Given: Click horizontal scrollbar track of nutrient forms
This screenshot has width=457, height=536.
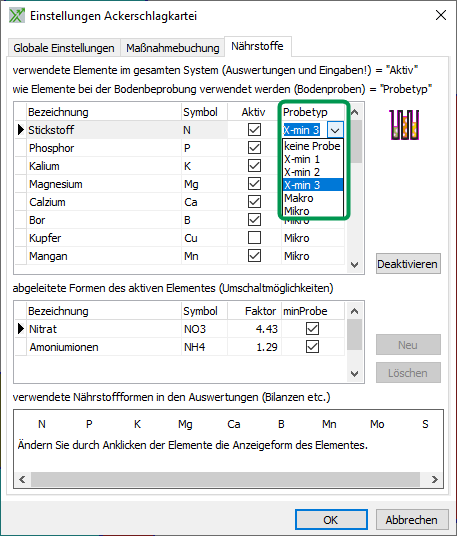Looking at the screenshot, I should [225, 479].
